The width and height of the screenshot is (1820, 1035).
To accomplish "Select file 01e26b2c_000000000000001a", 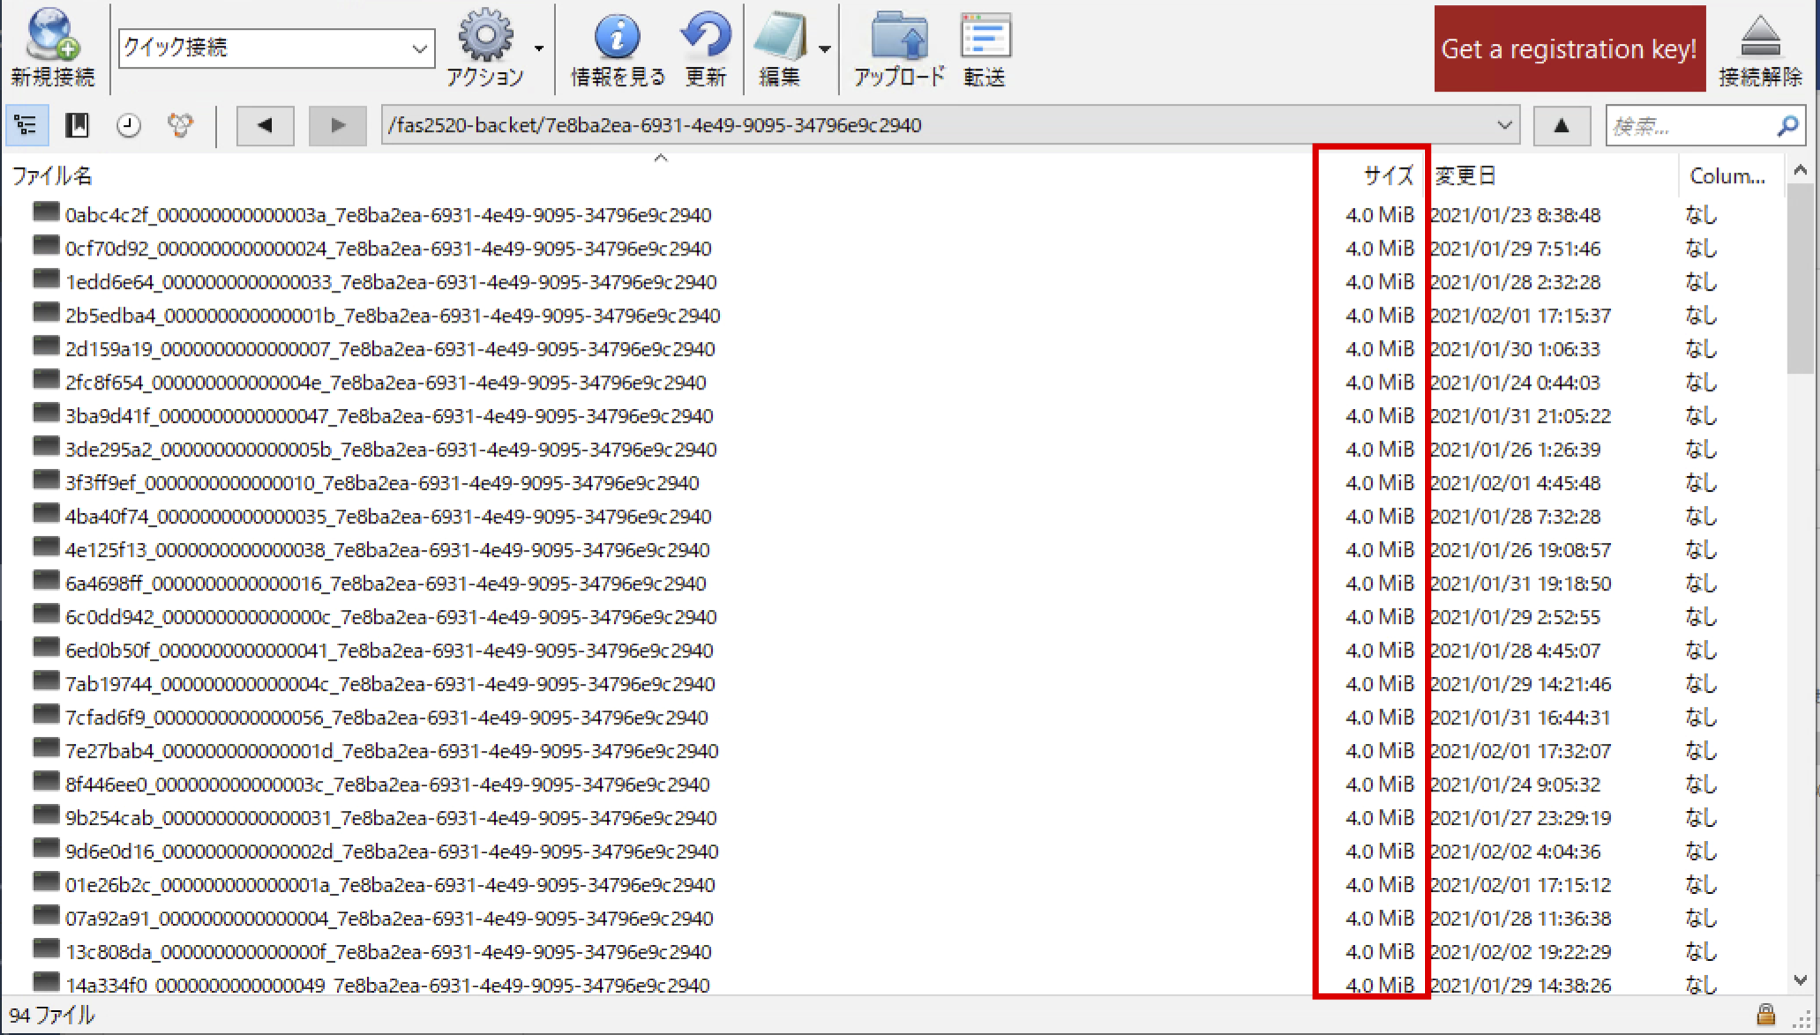I will tap(390, 885).
